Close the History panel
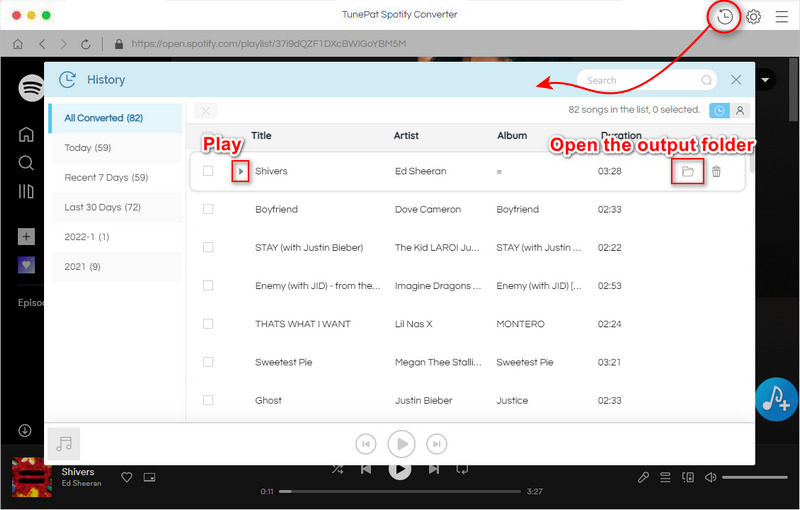Image resolution: width=800 pixels, height=510 pixels. pos(736,80)
